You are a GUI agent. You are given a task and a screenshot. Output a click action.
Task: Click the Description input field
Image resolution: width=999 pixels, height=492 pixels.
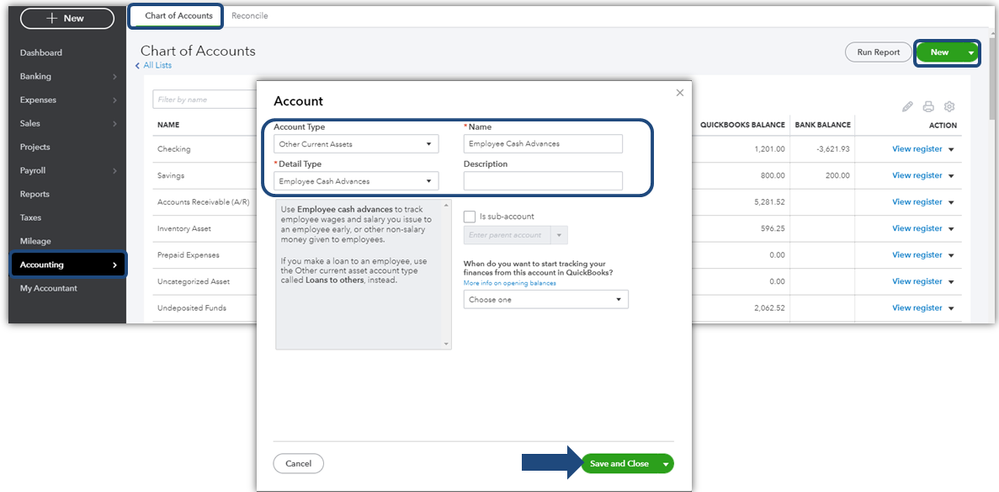click(543, 181)
